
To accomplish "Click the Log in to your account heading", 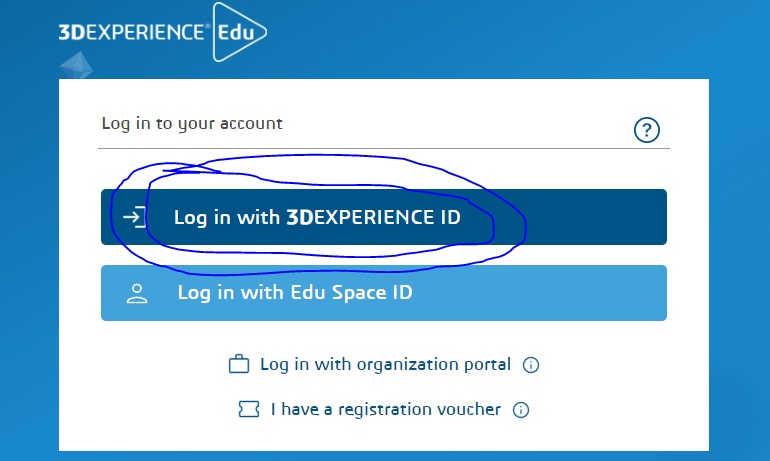I will tap(192, 124).
